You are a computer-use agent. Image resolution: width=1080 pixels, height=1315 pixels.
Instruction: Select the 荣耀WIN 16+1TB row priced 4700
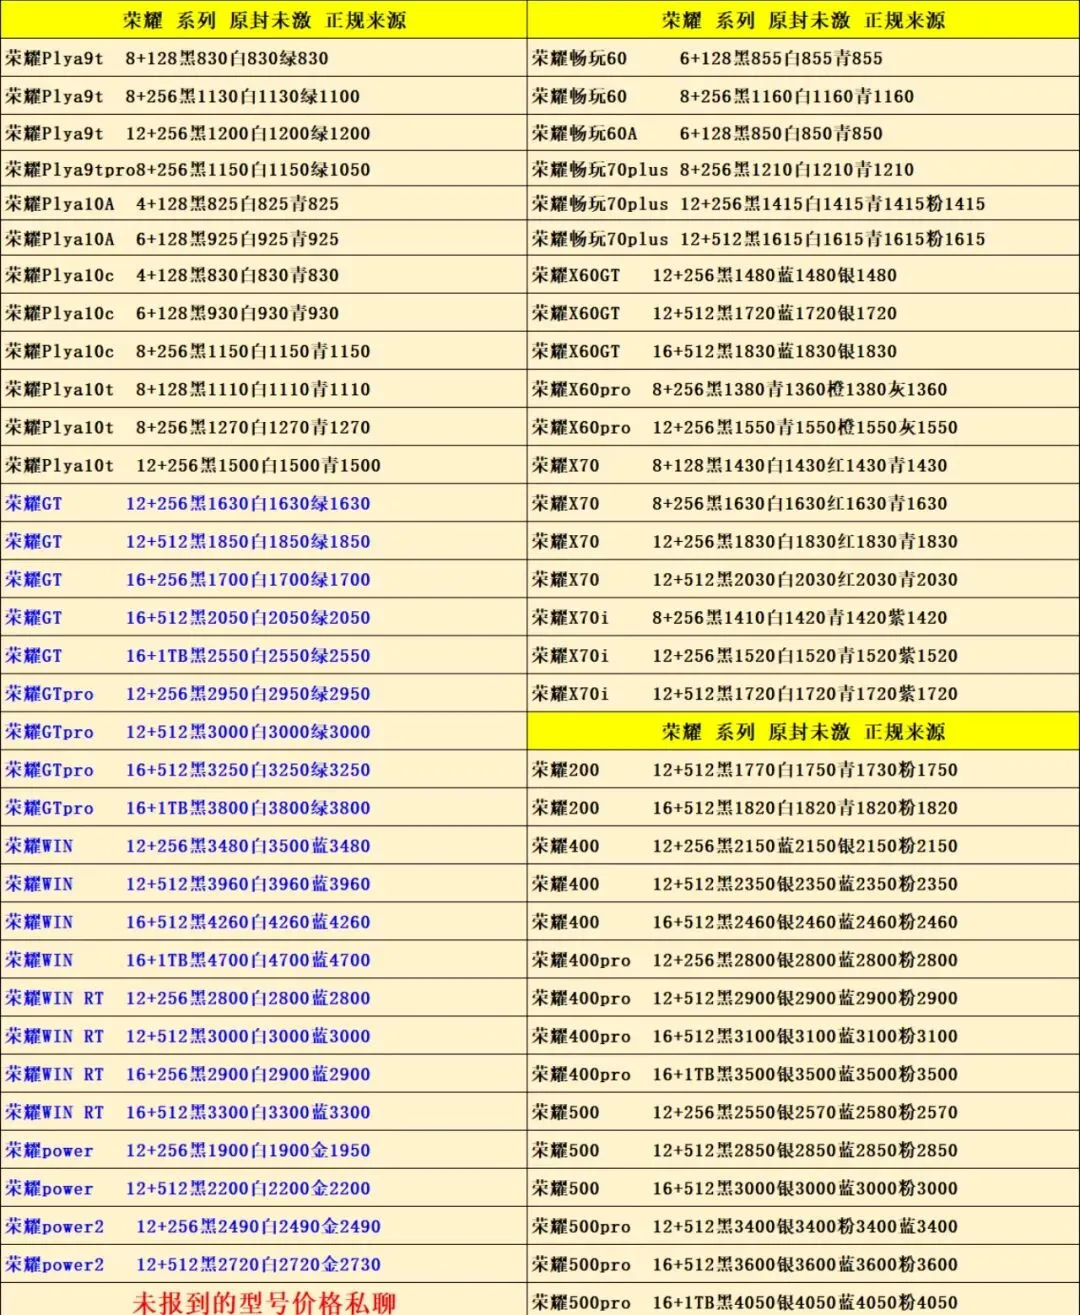coord(264,959)
